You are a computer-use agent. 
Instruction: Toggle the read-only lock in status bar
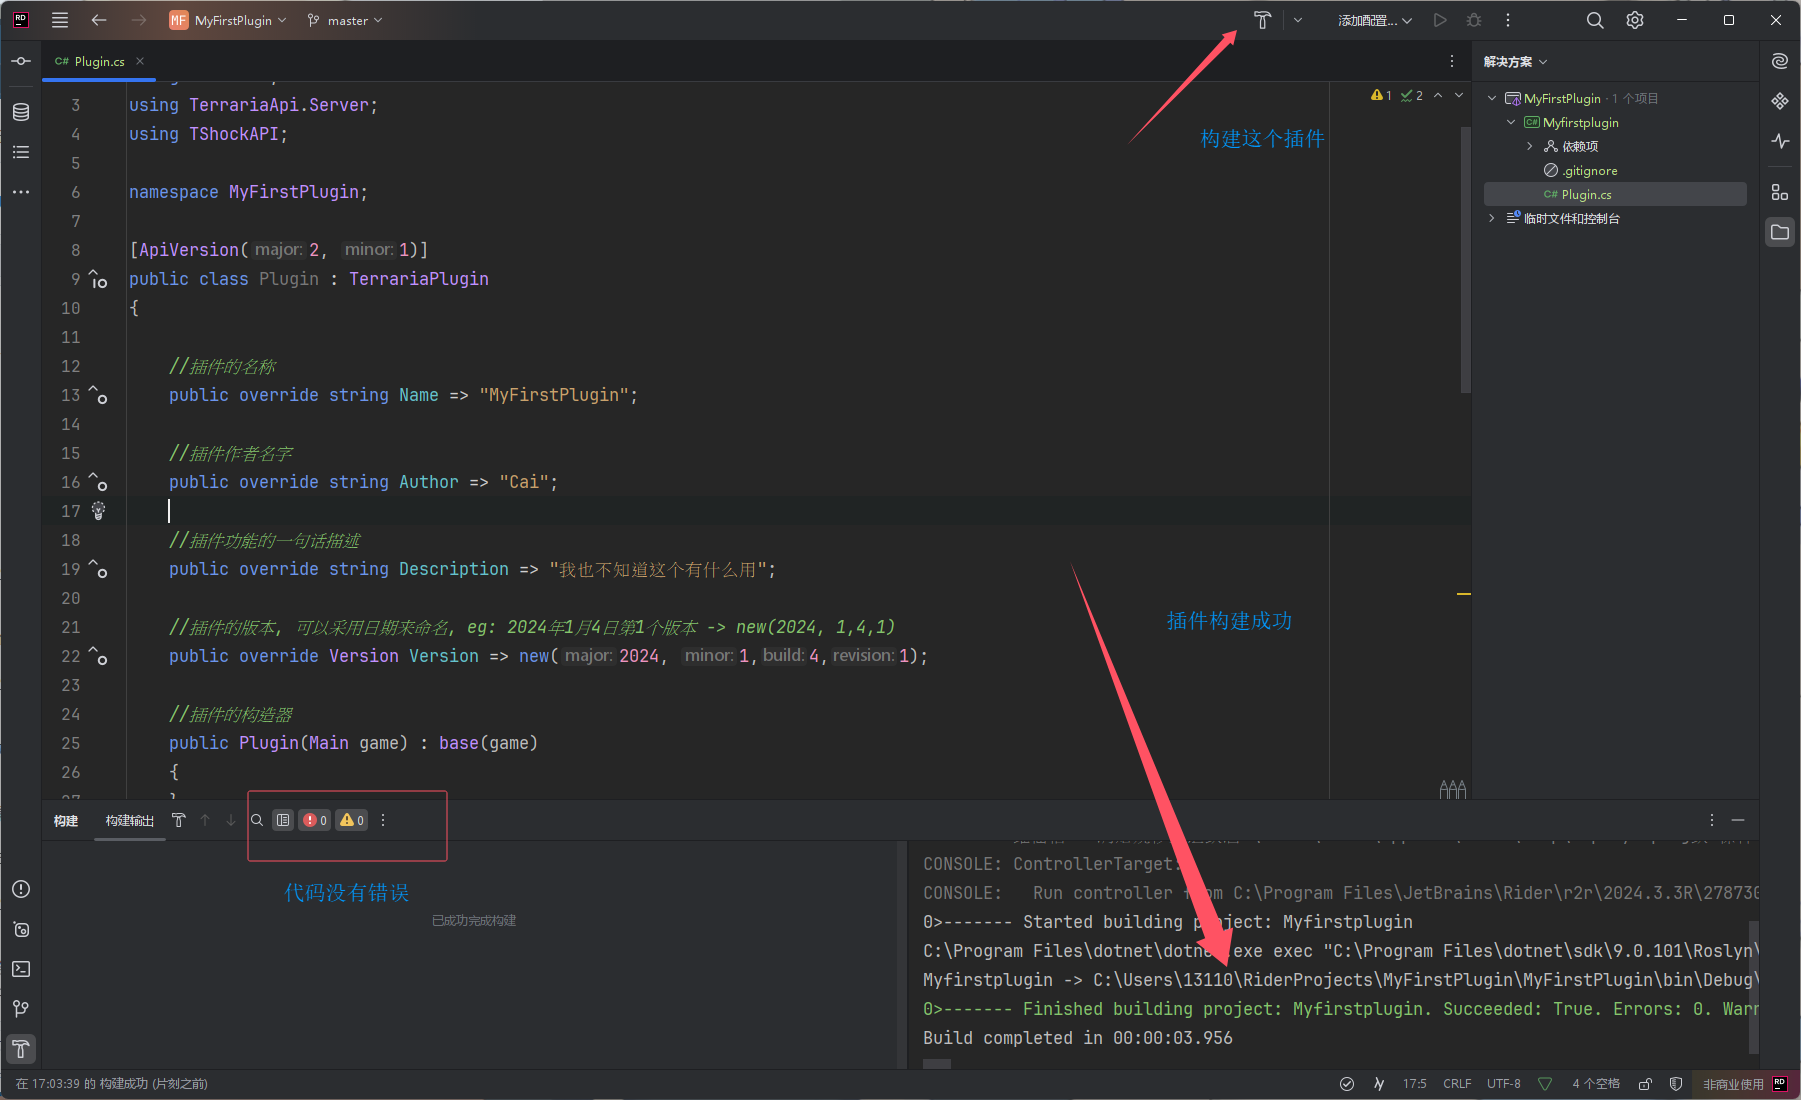tap(1645, 1084)
